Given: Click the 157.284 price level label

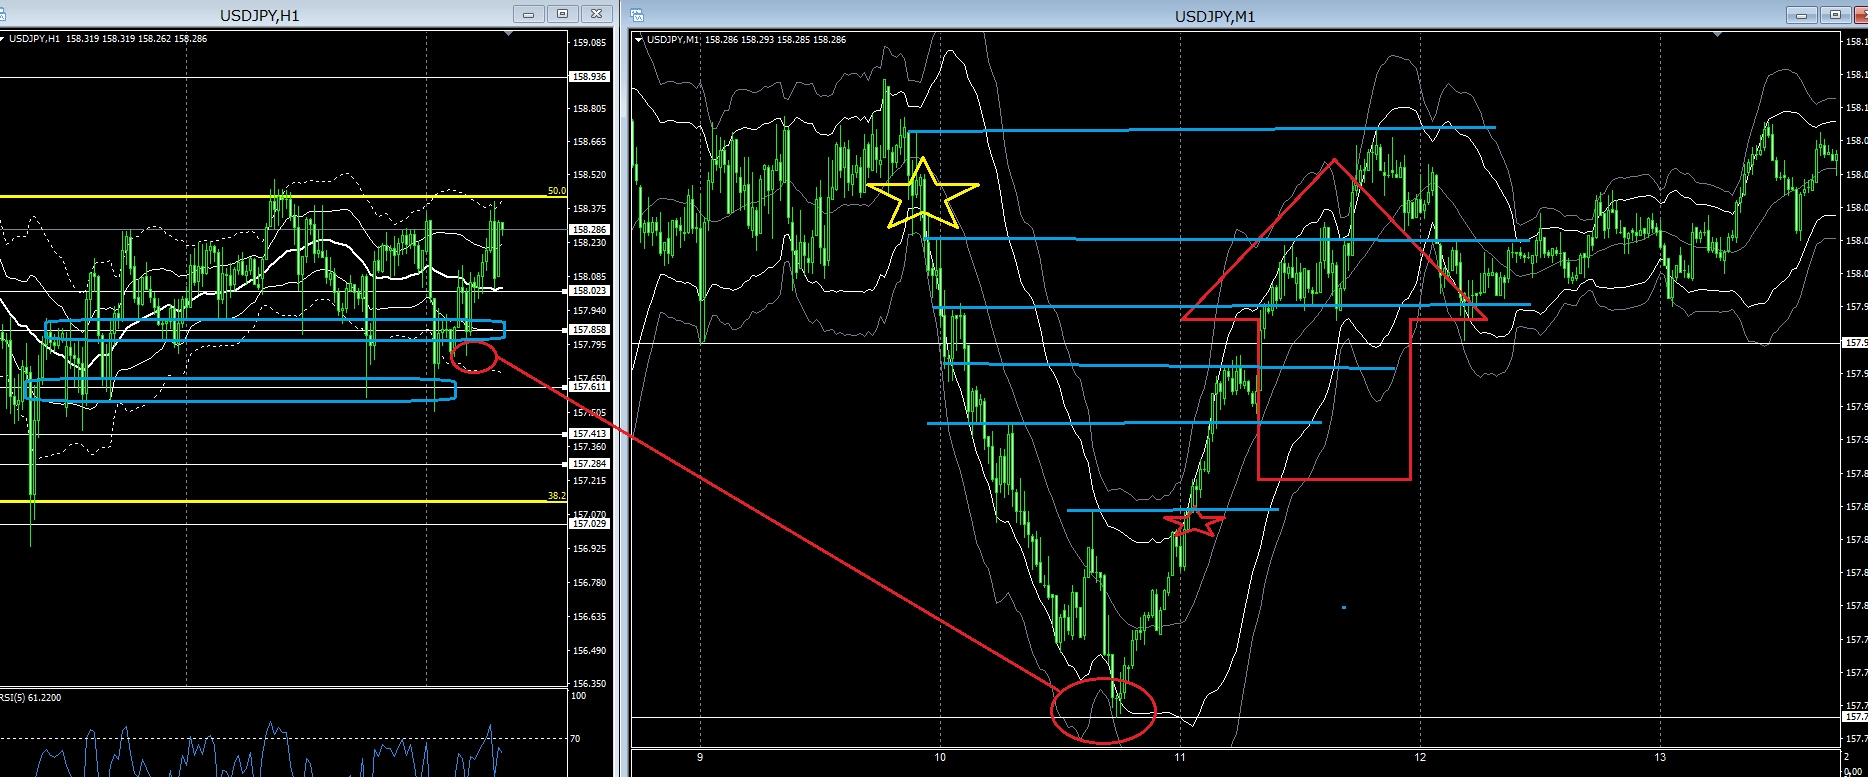Looking at the screenshot, I should 589,464.
